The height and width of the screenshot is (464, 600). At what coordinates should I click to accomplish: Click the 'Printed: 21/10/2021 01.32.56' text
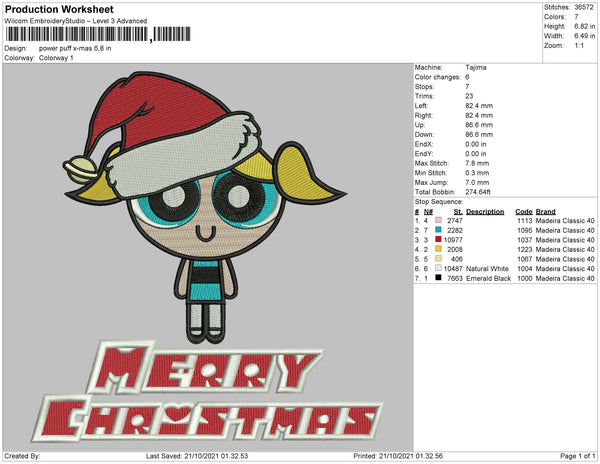coord(398,456)
